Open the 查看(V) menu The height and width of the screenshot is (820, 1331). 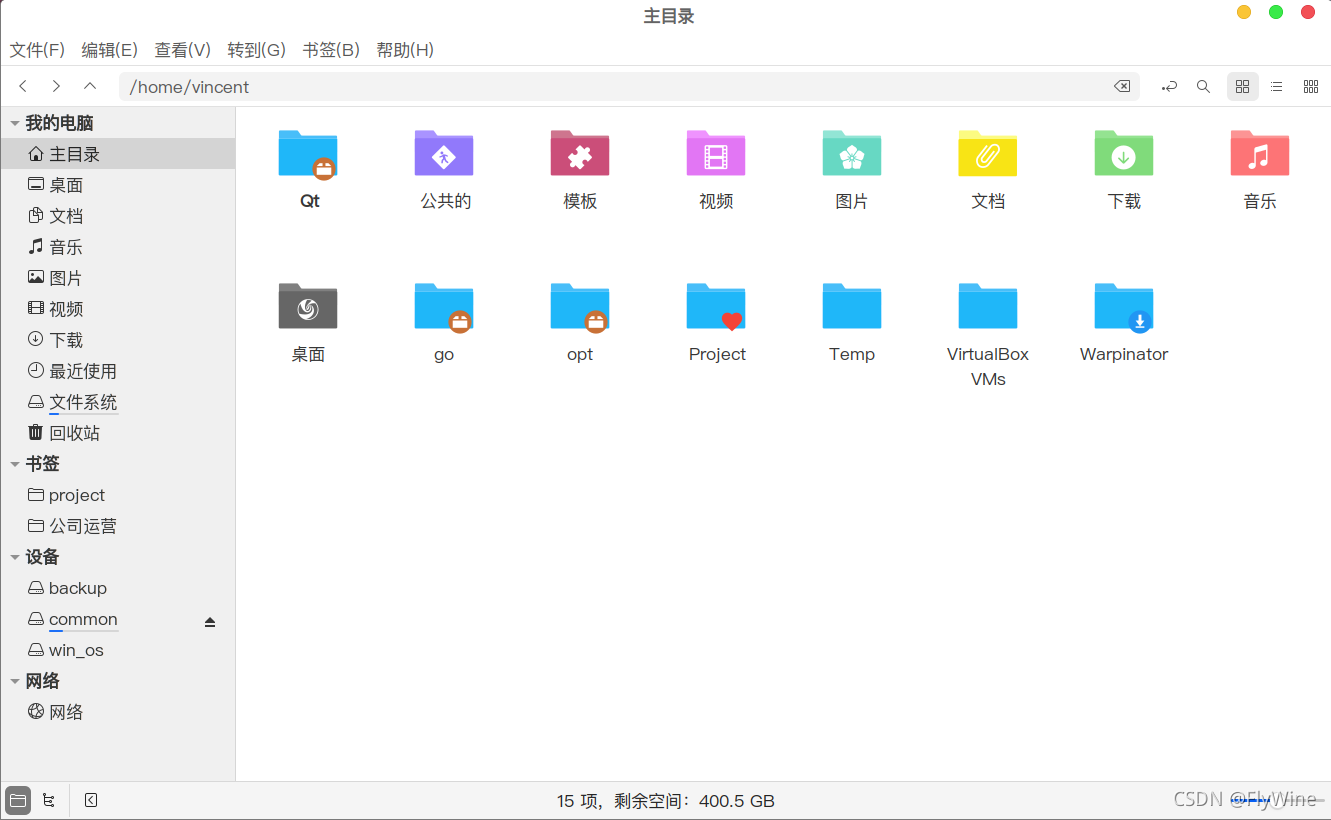click(182, 50)
